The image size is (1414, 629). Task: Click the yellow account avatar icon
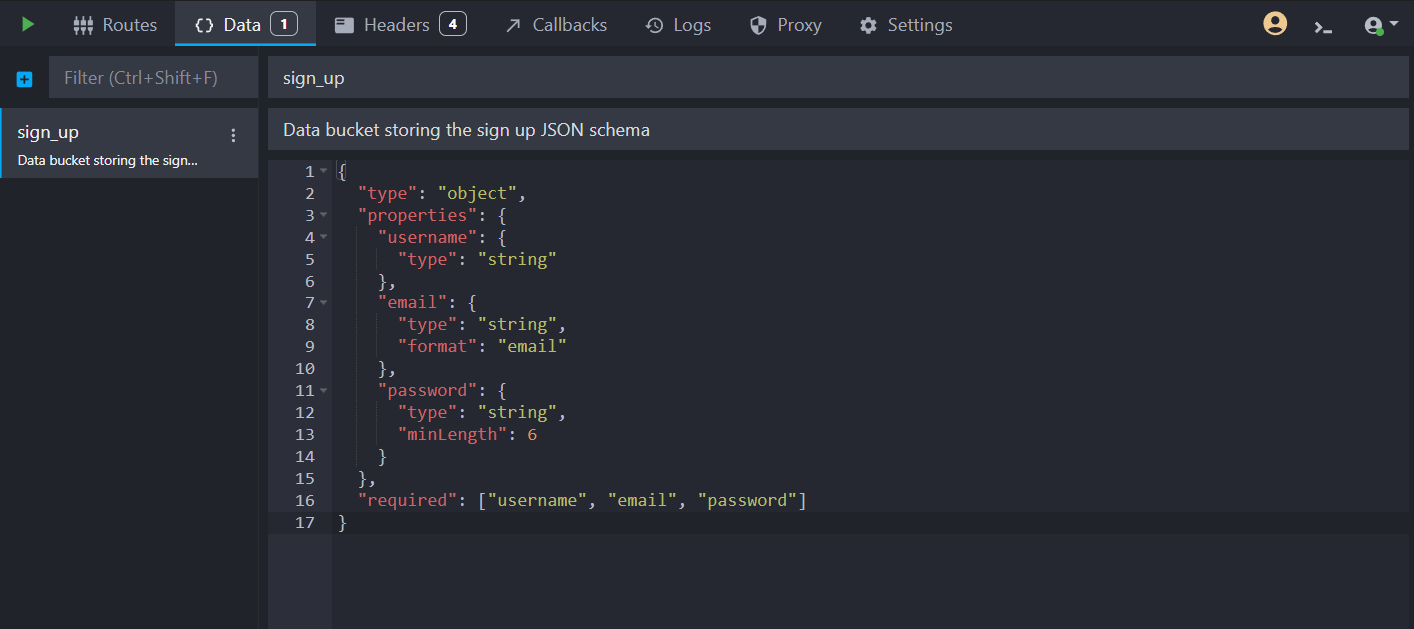click(1274, 22)
